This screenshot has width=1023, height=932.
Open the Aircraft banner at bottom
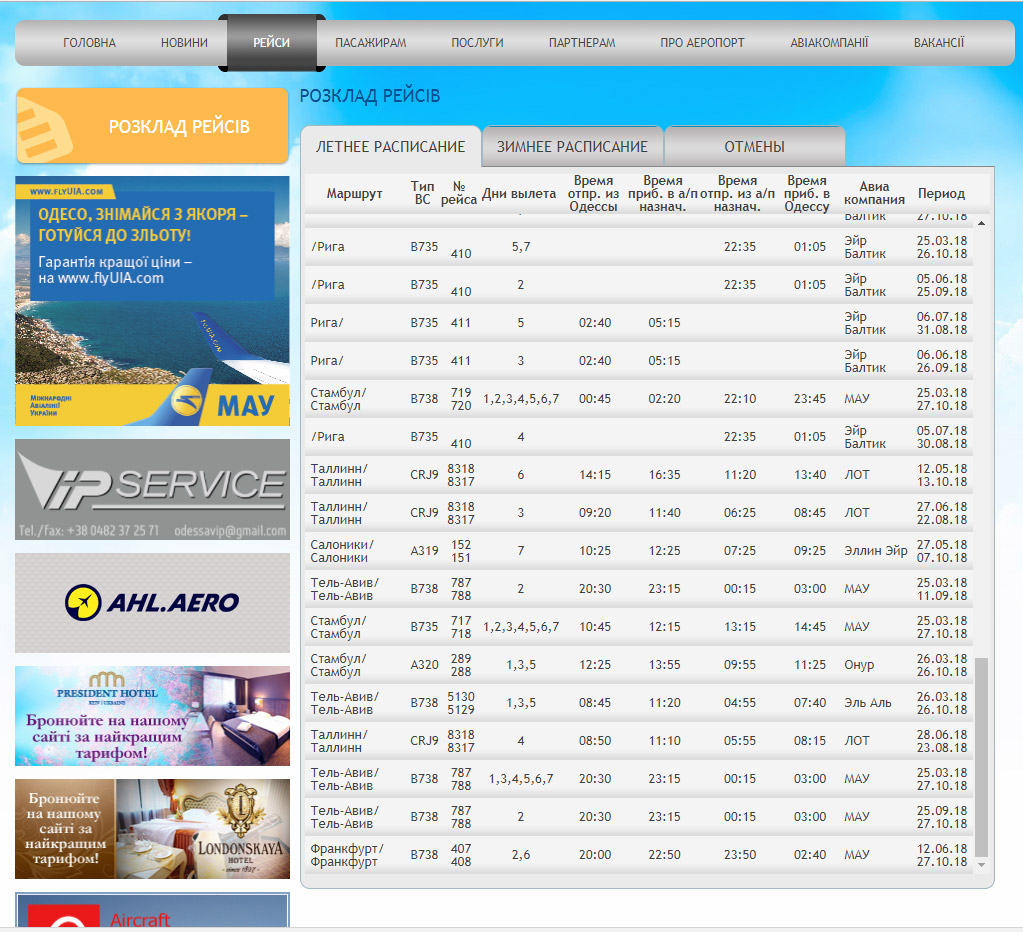click(x=152, y=910)
